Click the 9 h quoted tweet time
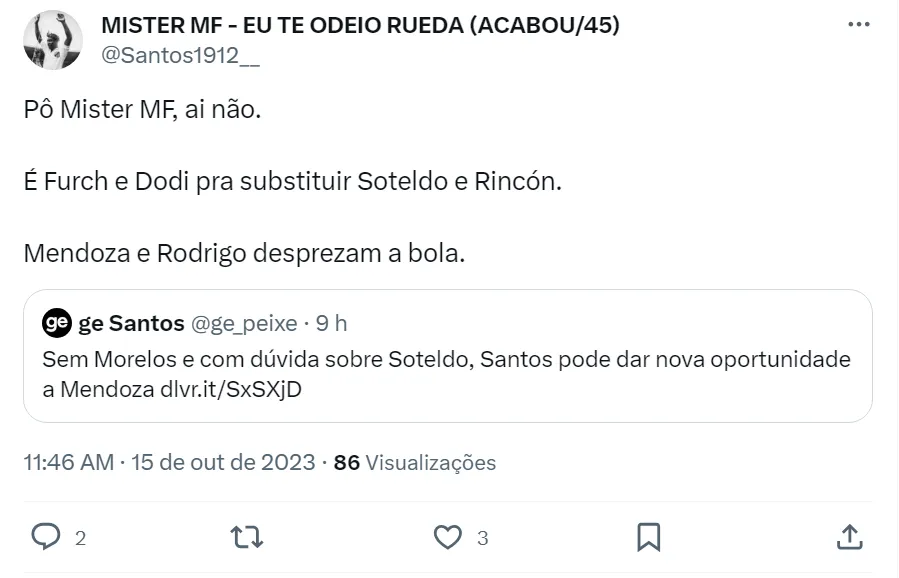This screenshot has height=578, width=899. coord(331,323)
